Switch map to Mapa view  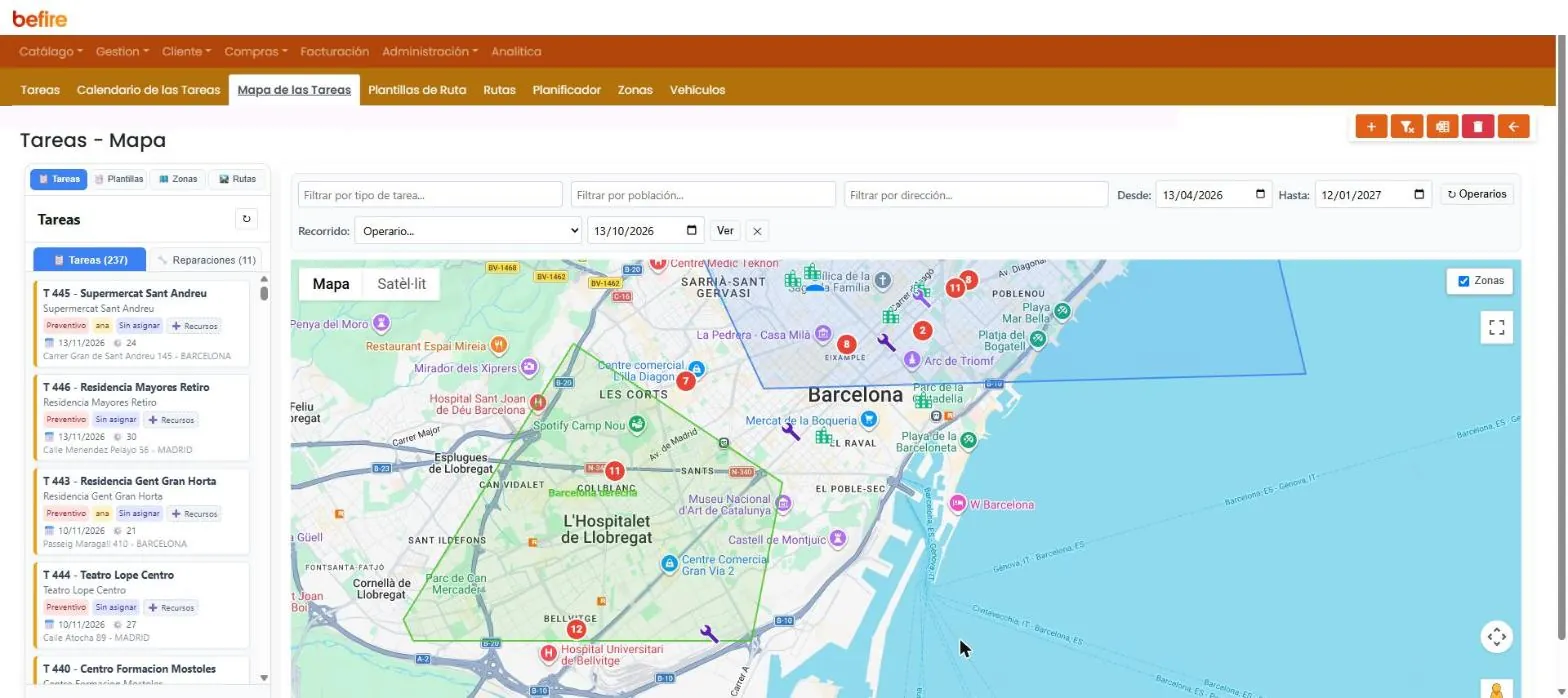[331, 284]
